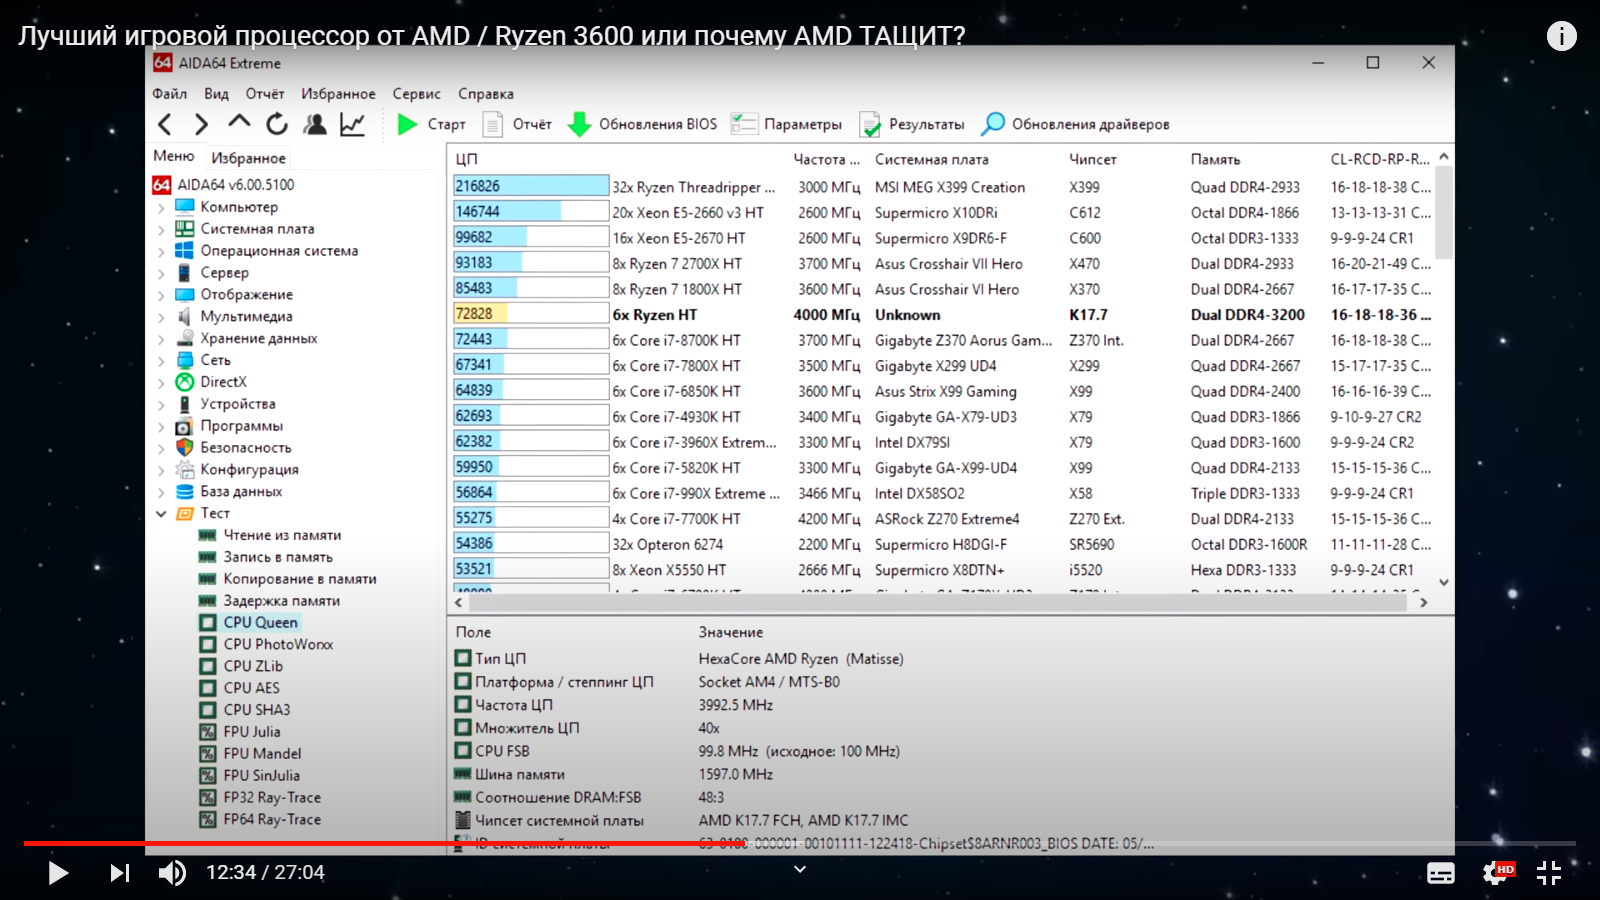Open the Вид menu
Image resolution: width=1600 pixels, height=900 pixels.
[x=216, y=94]
